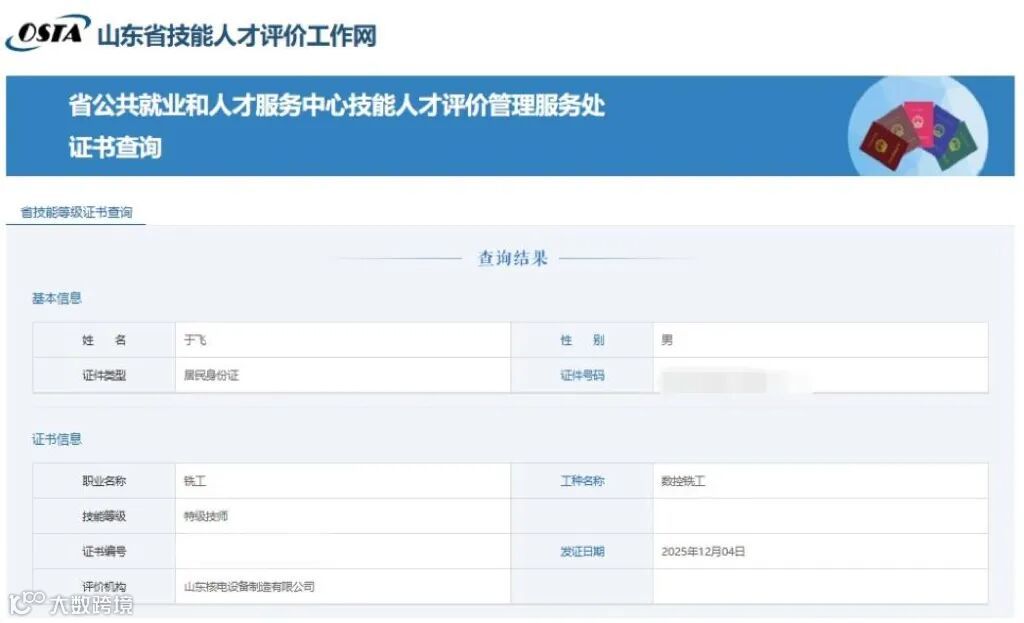Click the 评价机构 field label
1024x623 pixels.
pos(104,586)
